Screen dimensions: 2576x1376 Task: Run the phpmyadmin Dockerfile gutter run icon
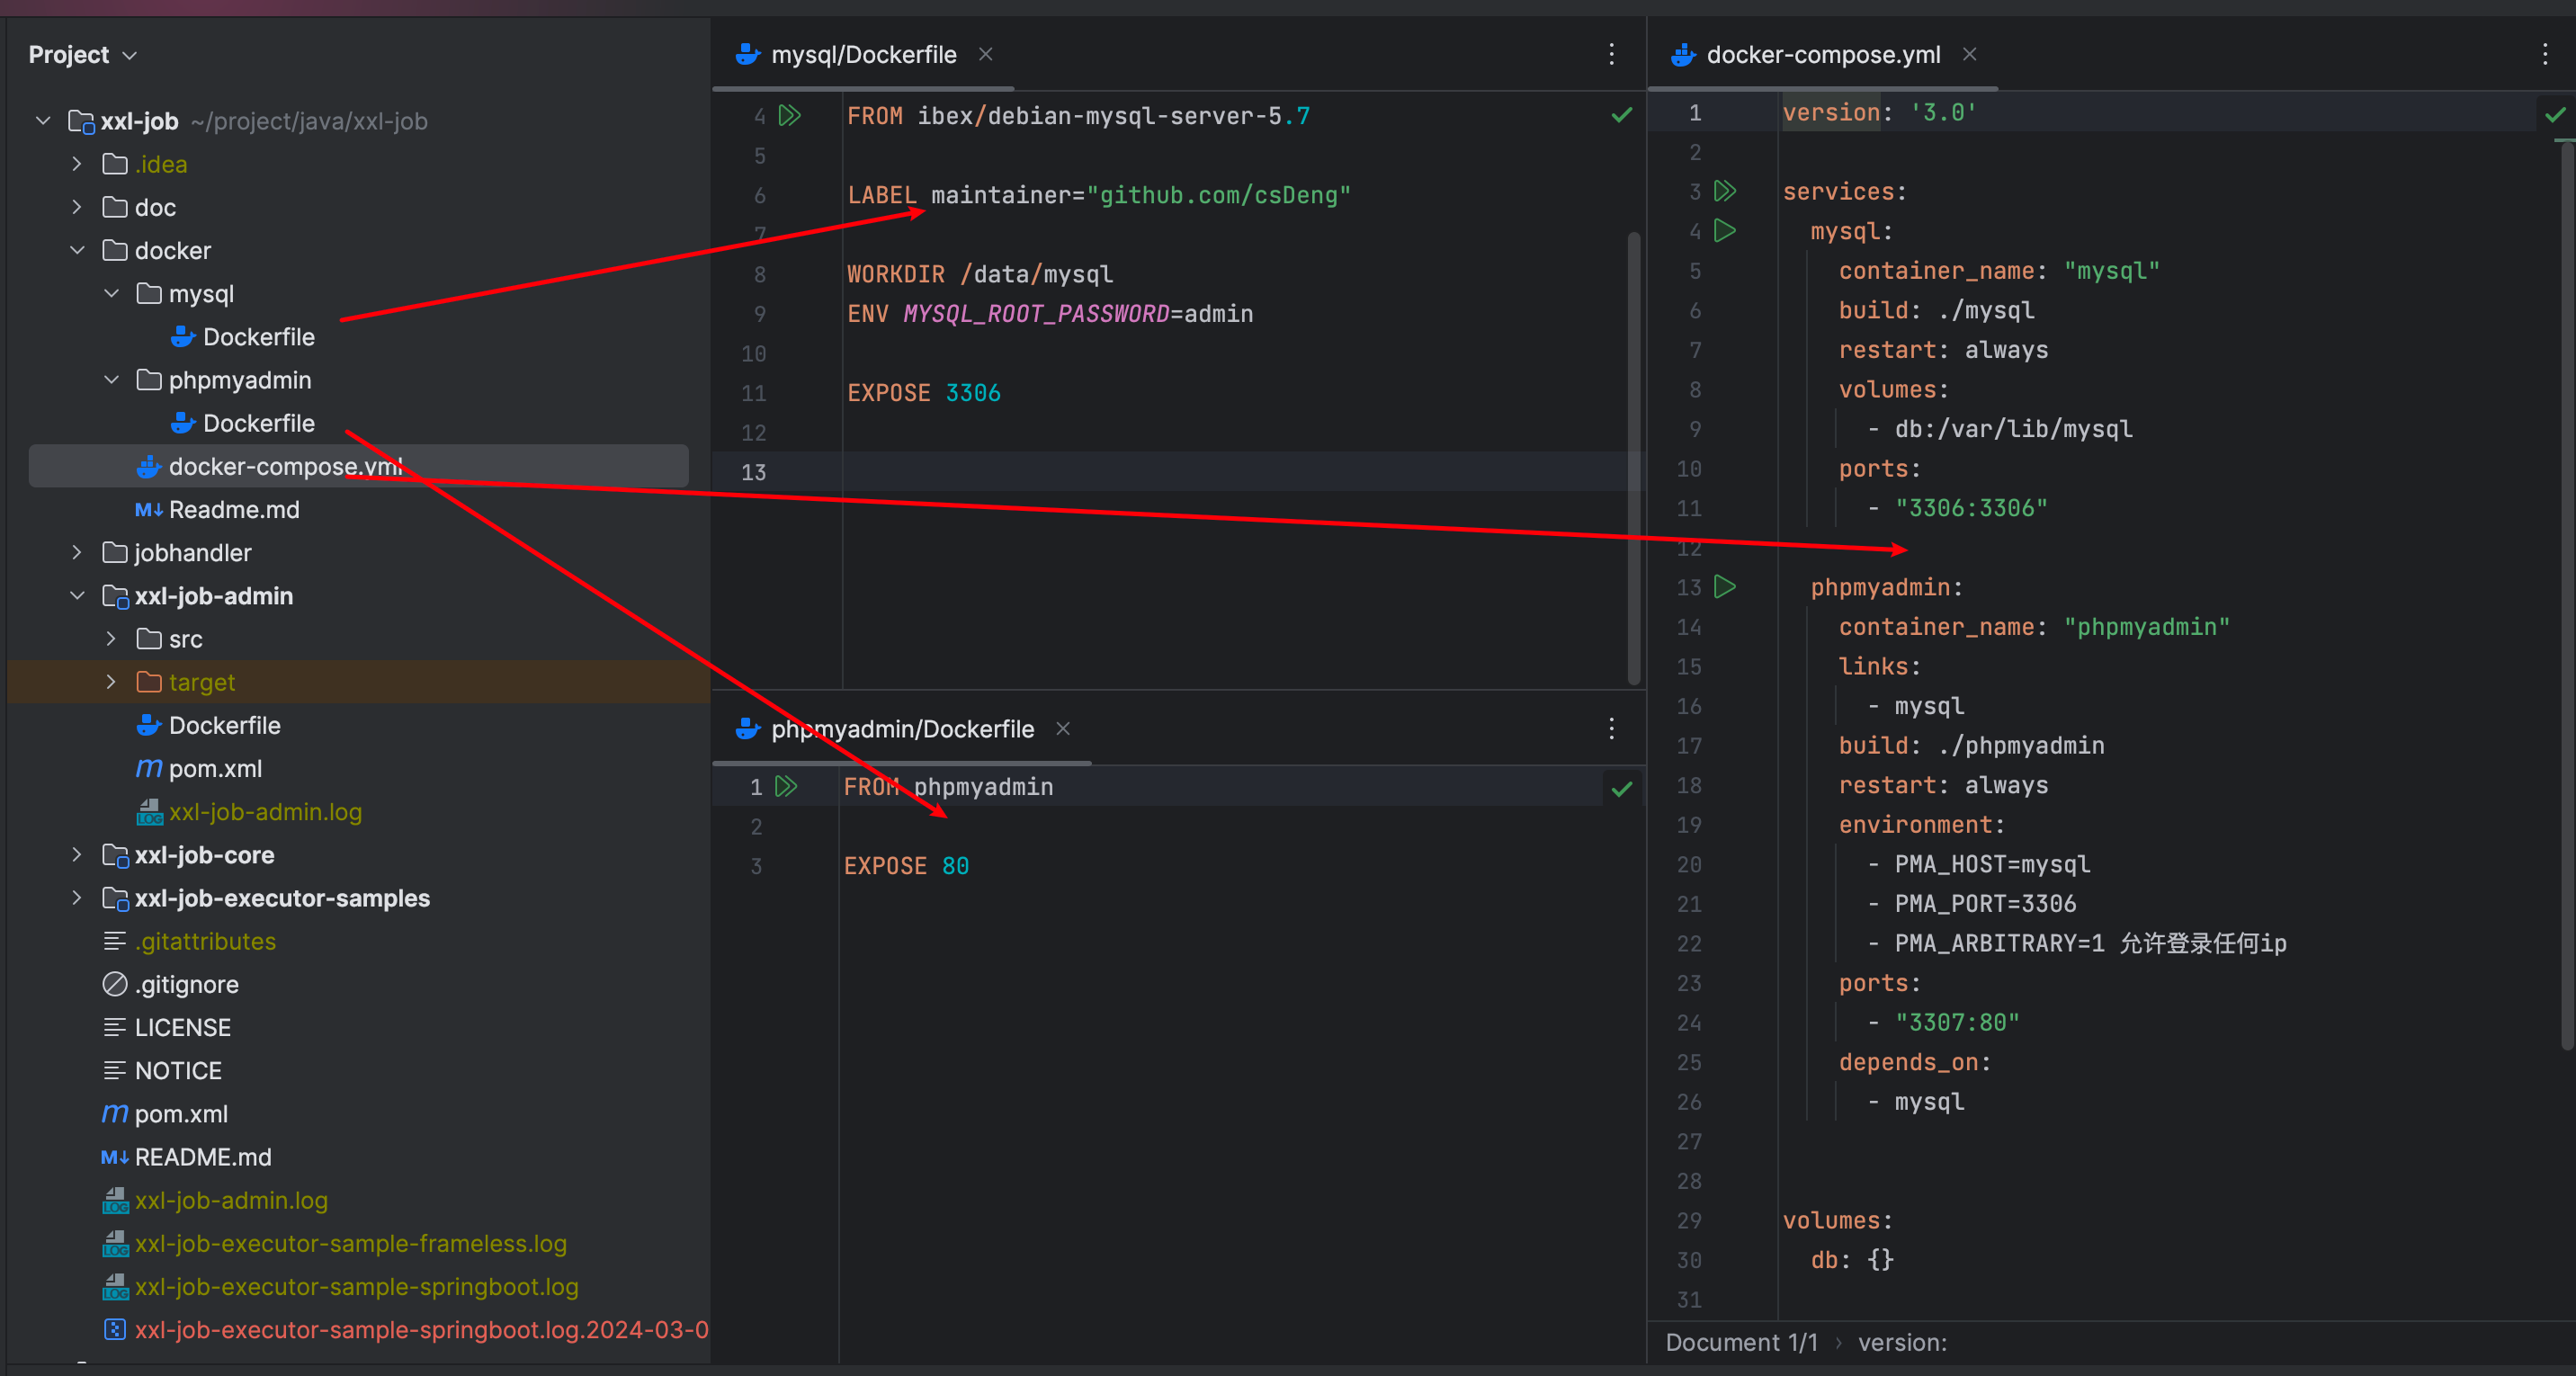(787, 787)
